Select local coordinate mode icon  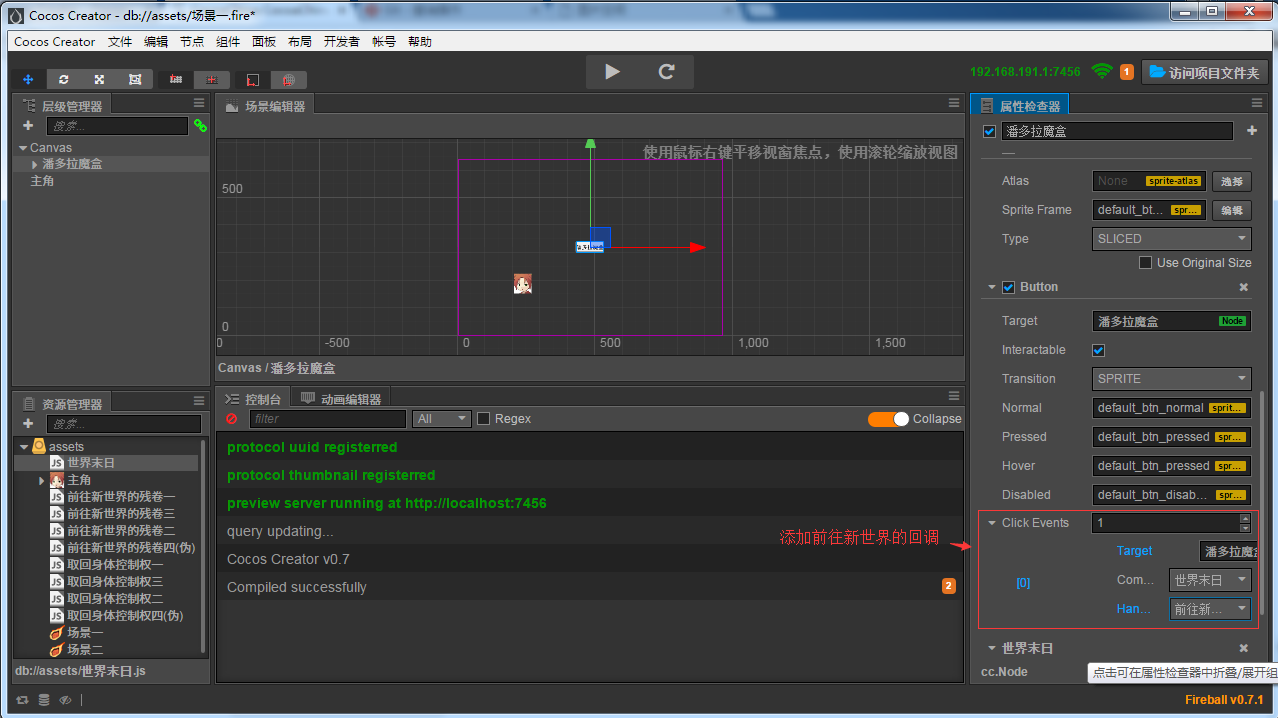(253, 79)
